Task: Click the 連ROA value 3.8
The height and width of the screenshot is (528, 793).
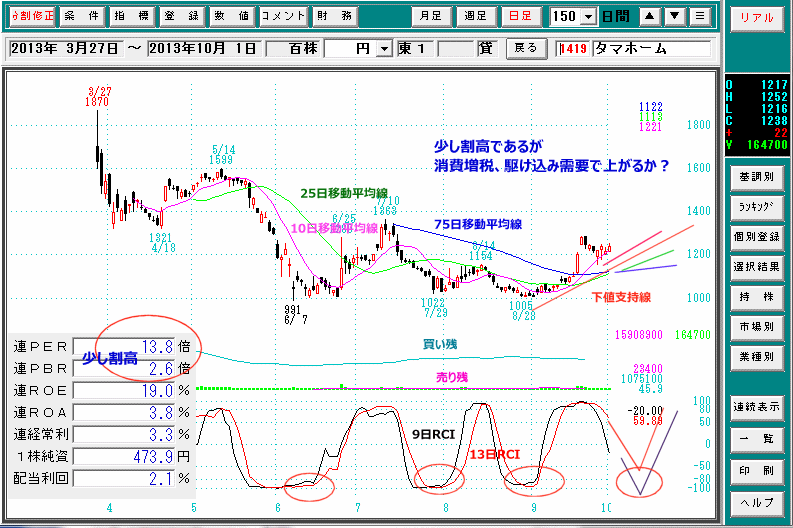Action: click(161, 413)
